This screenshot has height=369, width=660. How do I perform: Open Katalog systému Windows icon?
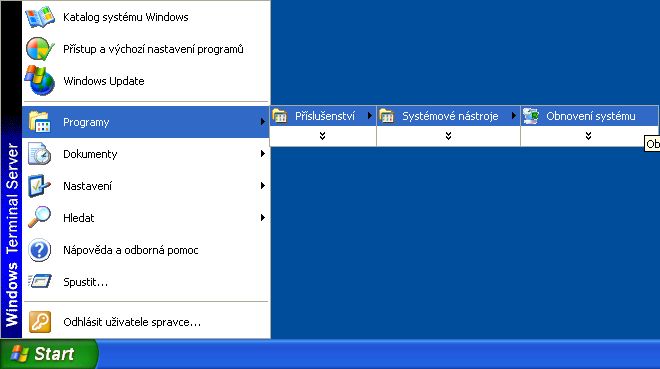[40, 17]
